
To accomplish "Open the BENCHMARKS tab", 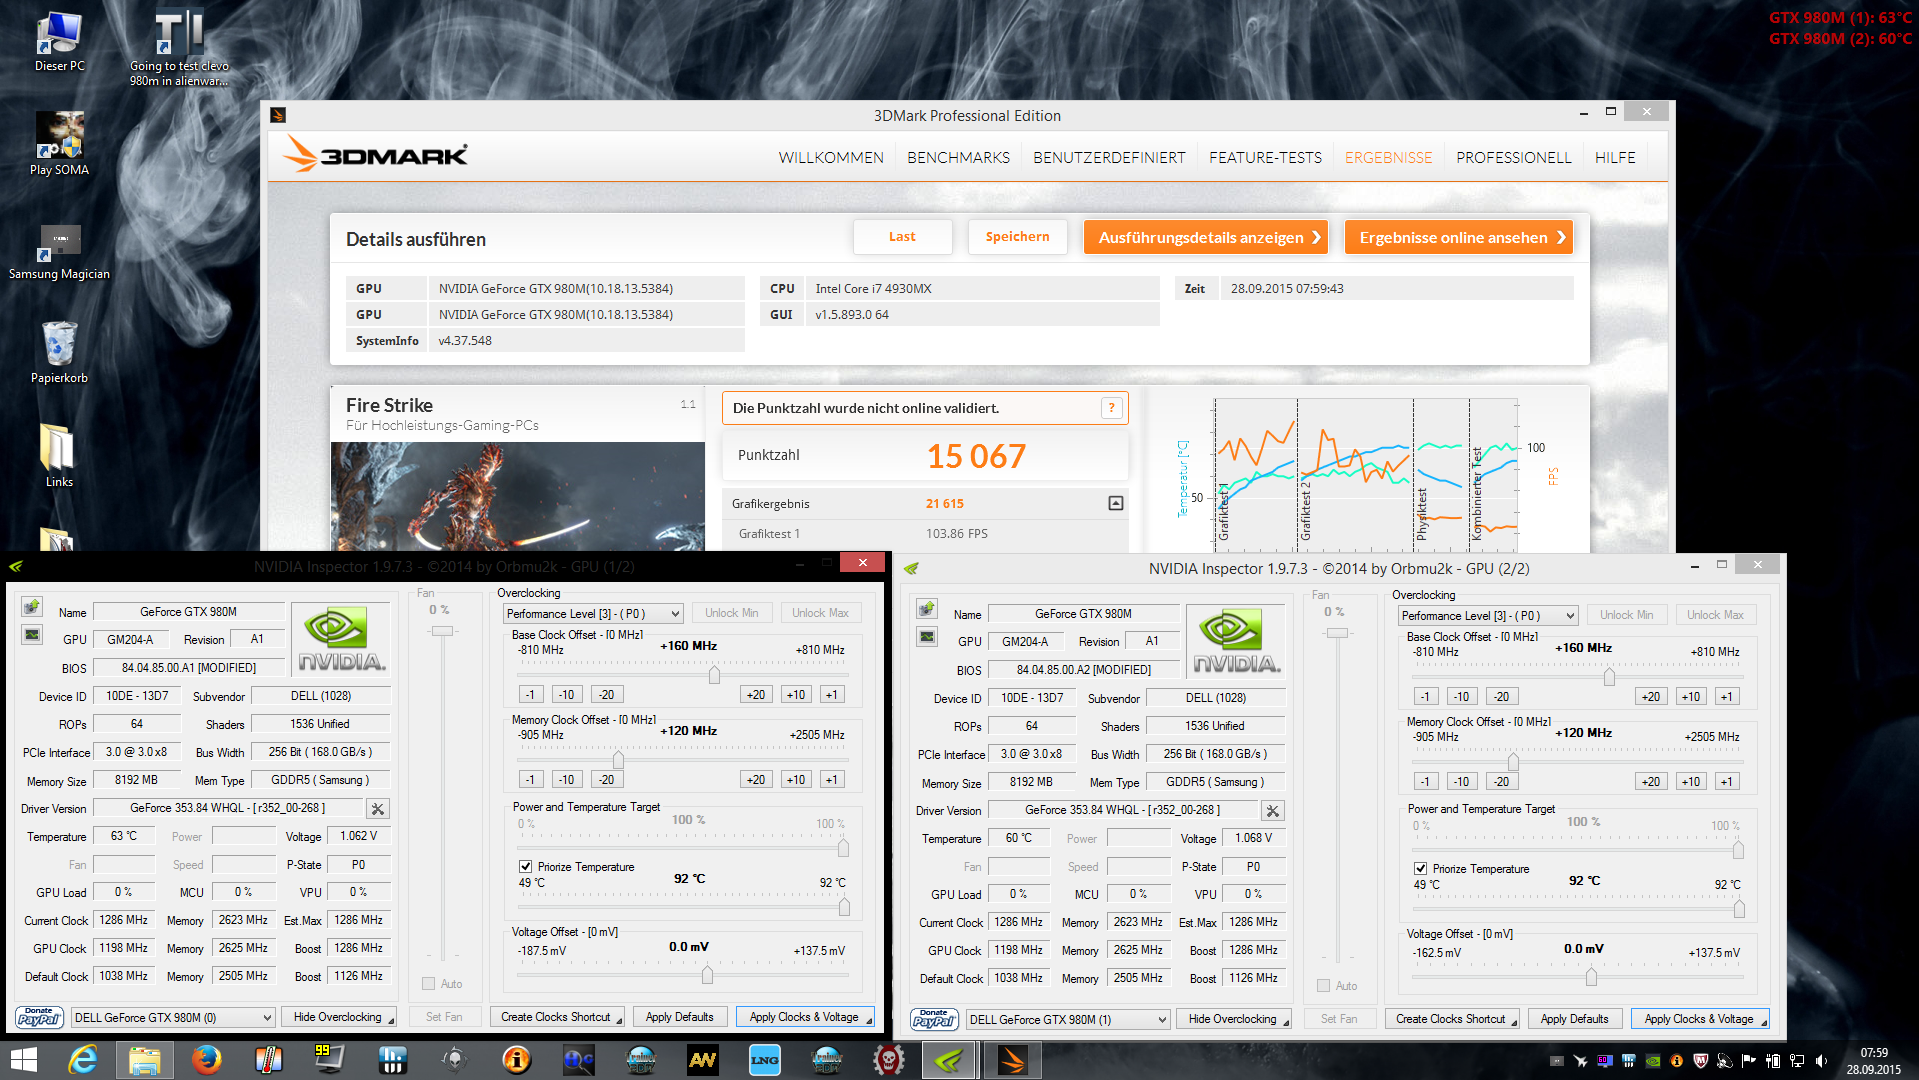I will (x=958, y=158).
